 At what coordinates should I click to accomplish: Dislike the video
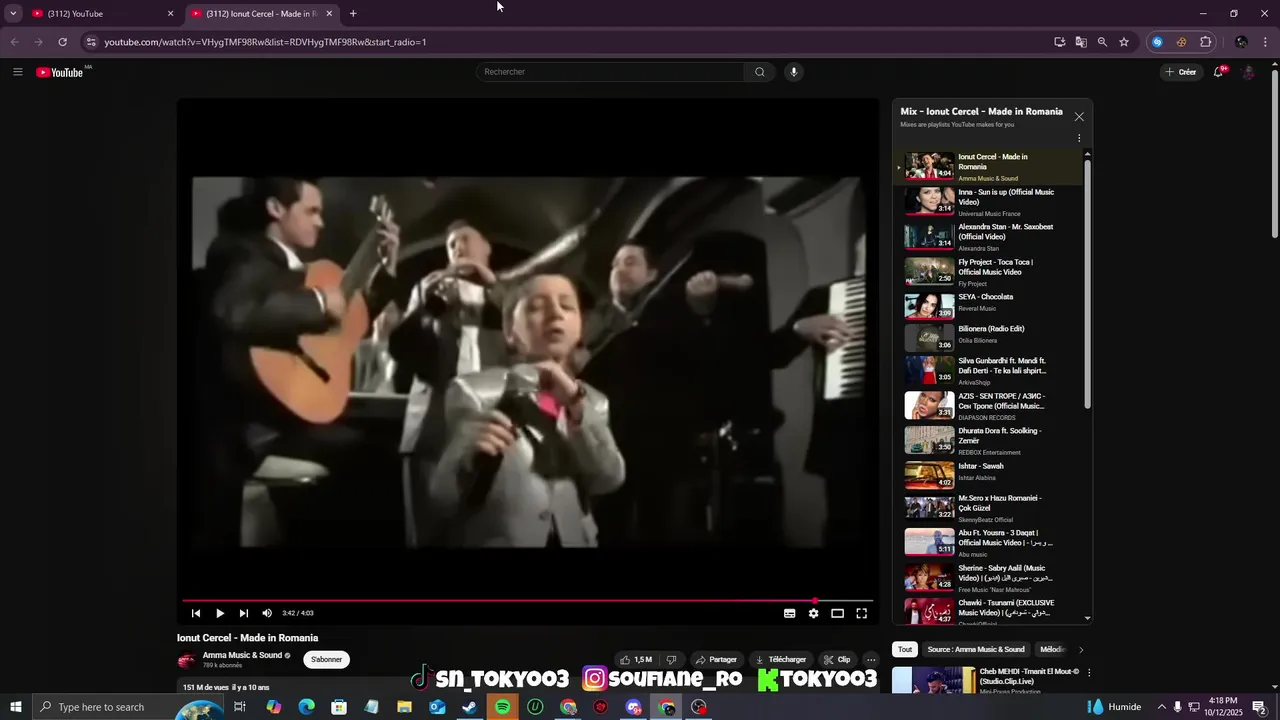(671, 660)
